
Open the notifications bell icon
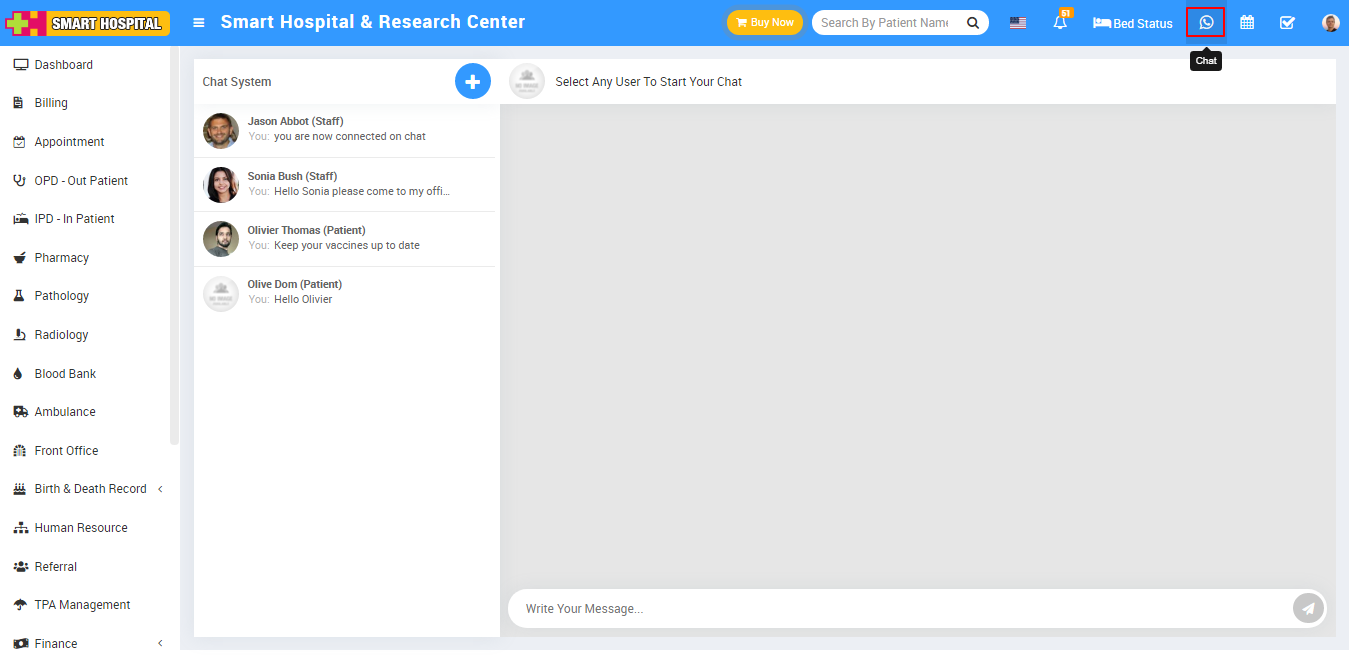[1060, 22]
